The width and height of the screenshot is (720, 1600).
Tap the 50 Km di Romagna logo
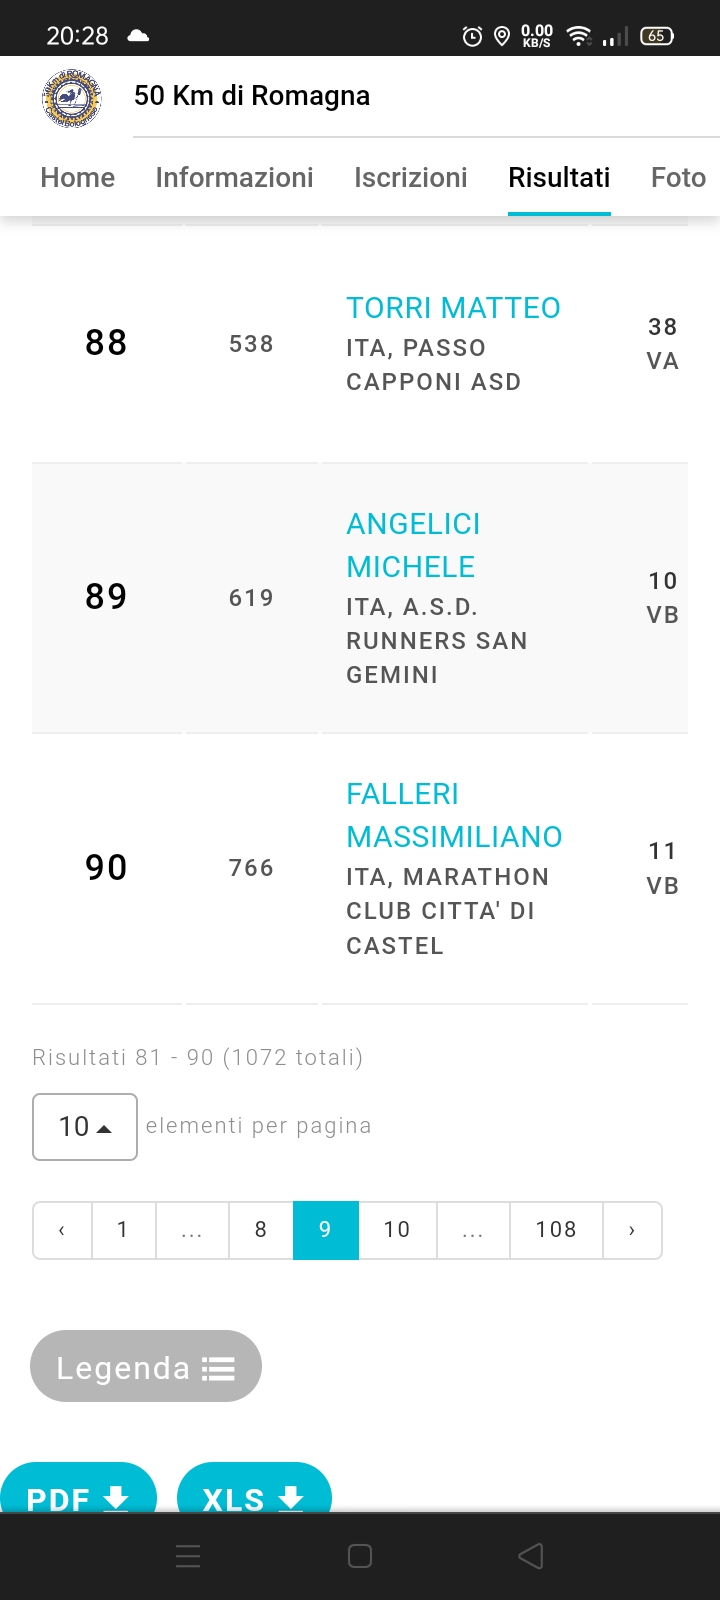pos(72,97)
